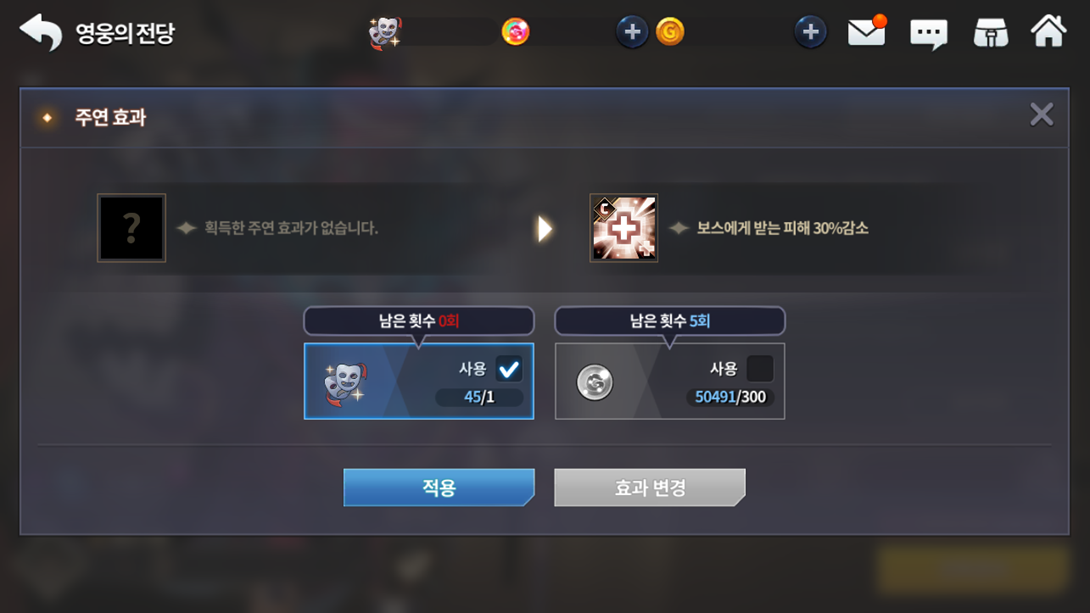Click the white arrow between effect slots
1090x613 pixels.
pos(544,229)
